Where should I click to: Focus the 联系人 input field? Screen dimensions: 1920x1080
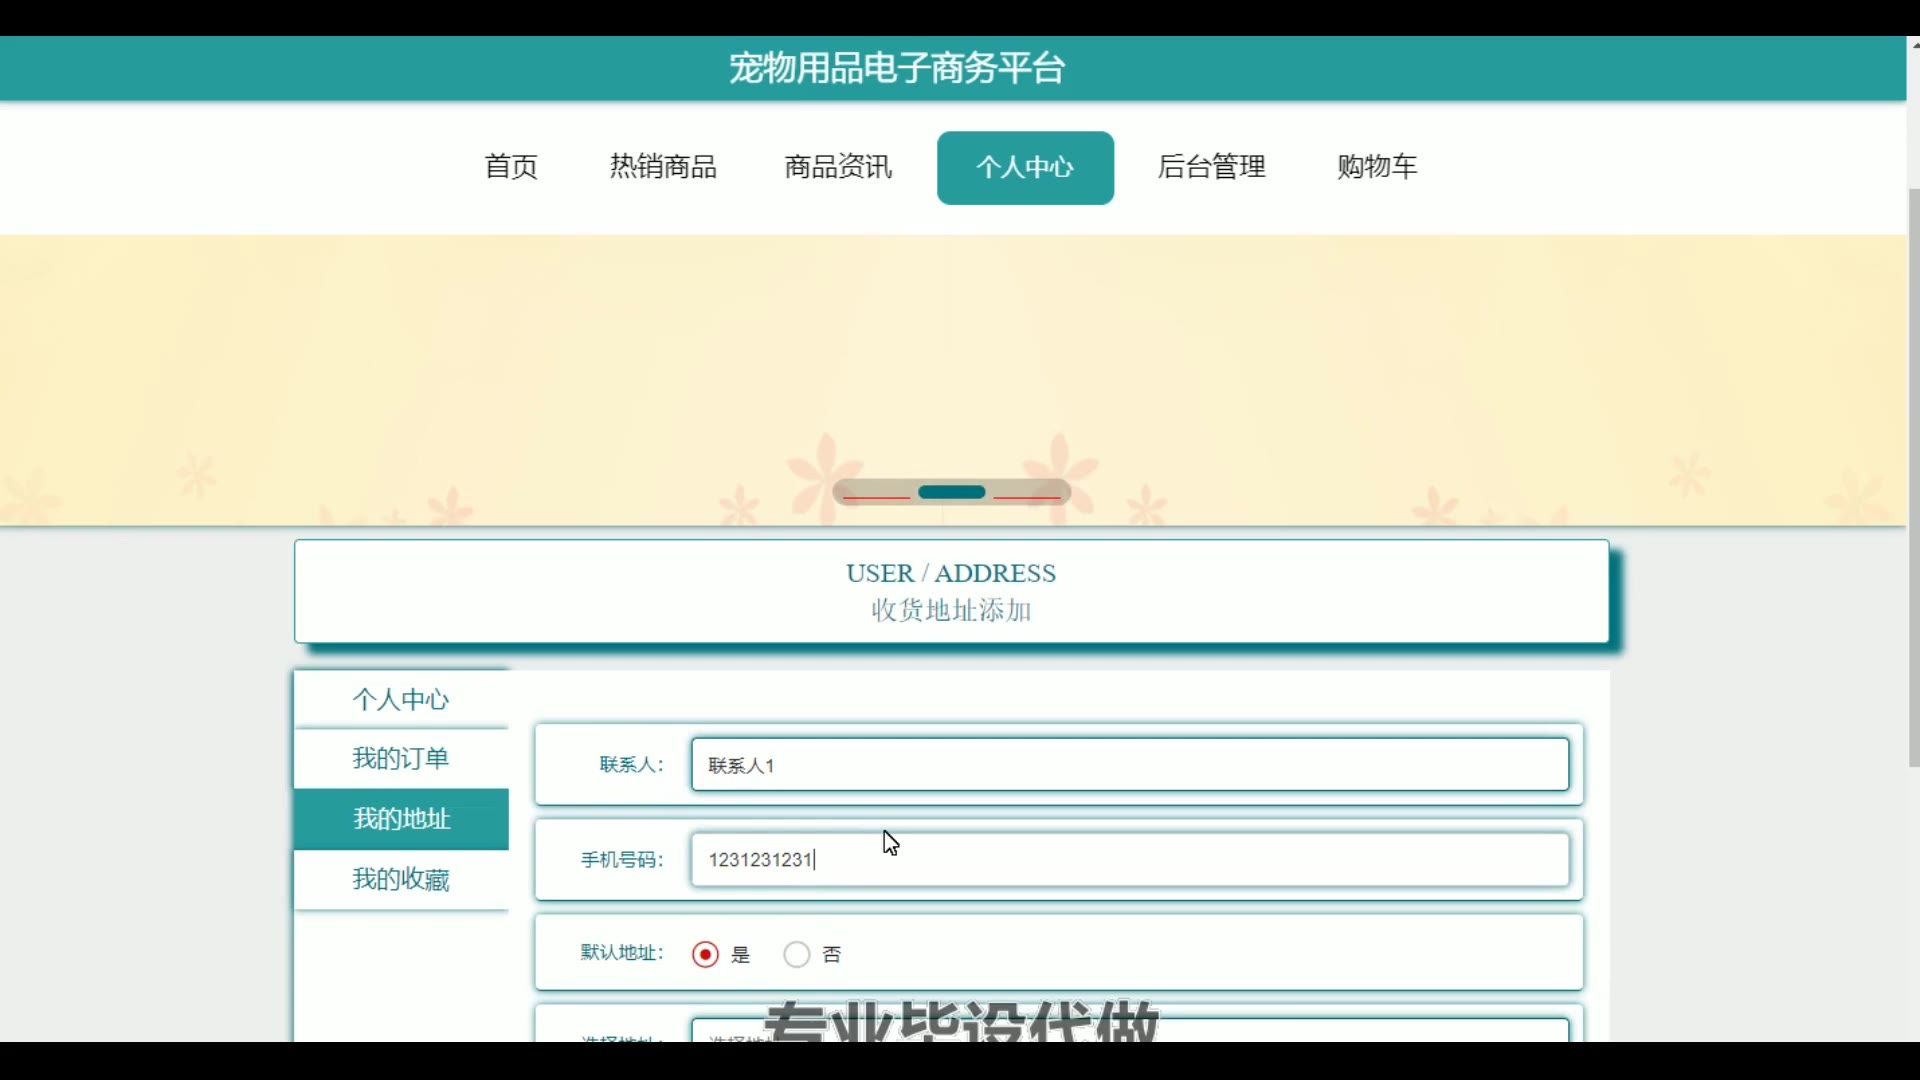[x=1130, y=765]
